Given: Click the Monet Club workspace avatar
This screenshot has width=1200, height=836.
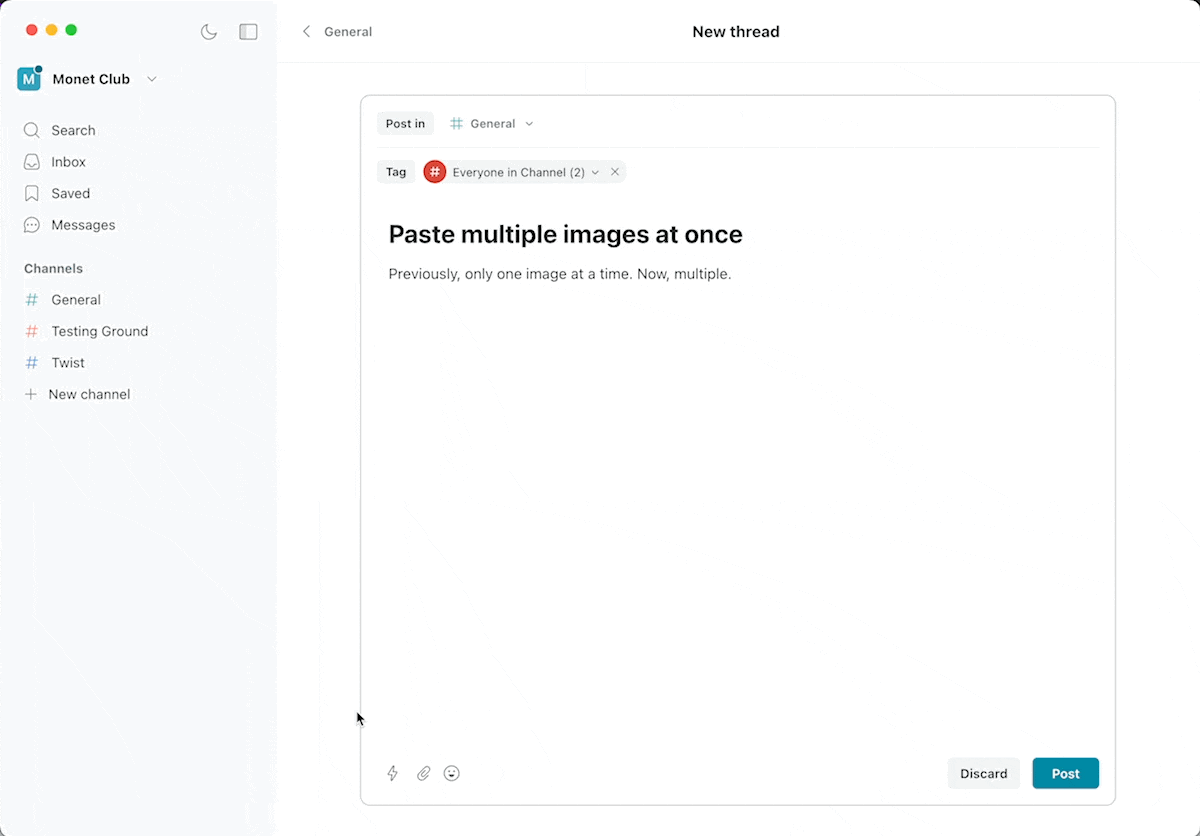Looking at the screenshot, I should [29, 79].
